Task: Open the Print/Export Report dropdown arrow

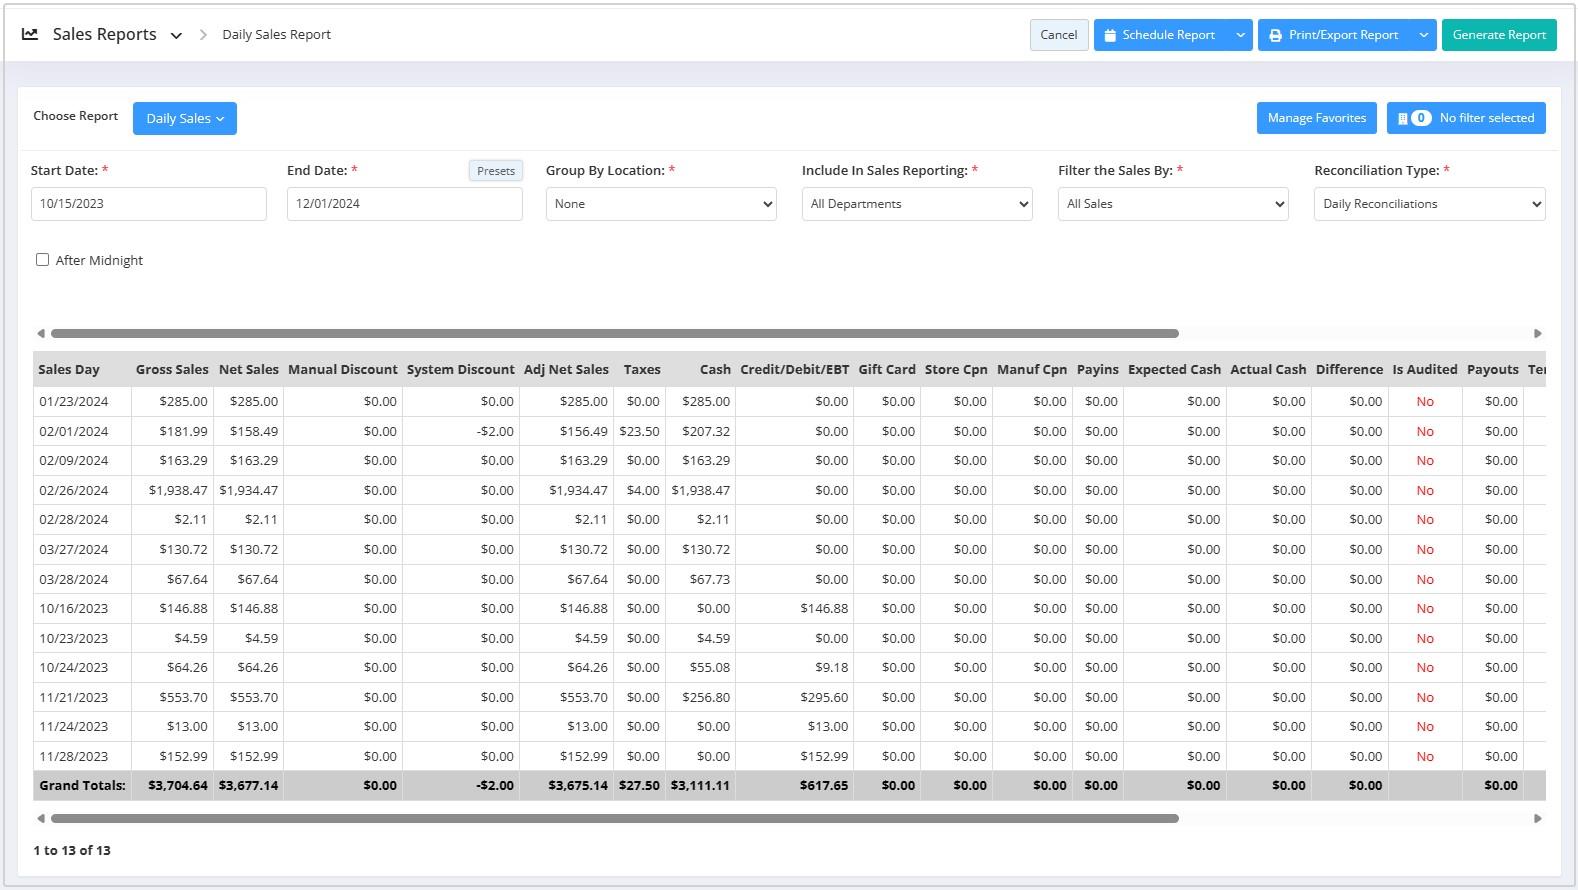Action: tap(1424, 35)
